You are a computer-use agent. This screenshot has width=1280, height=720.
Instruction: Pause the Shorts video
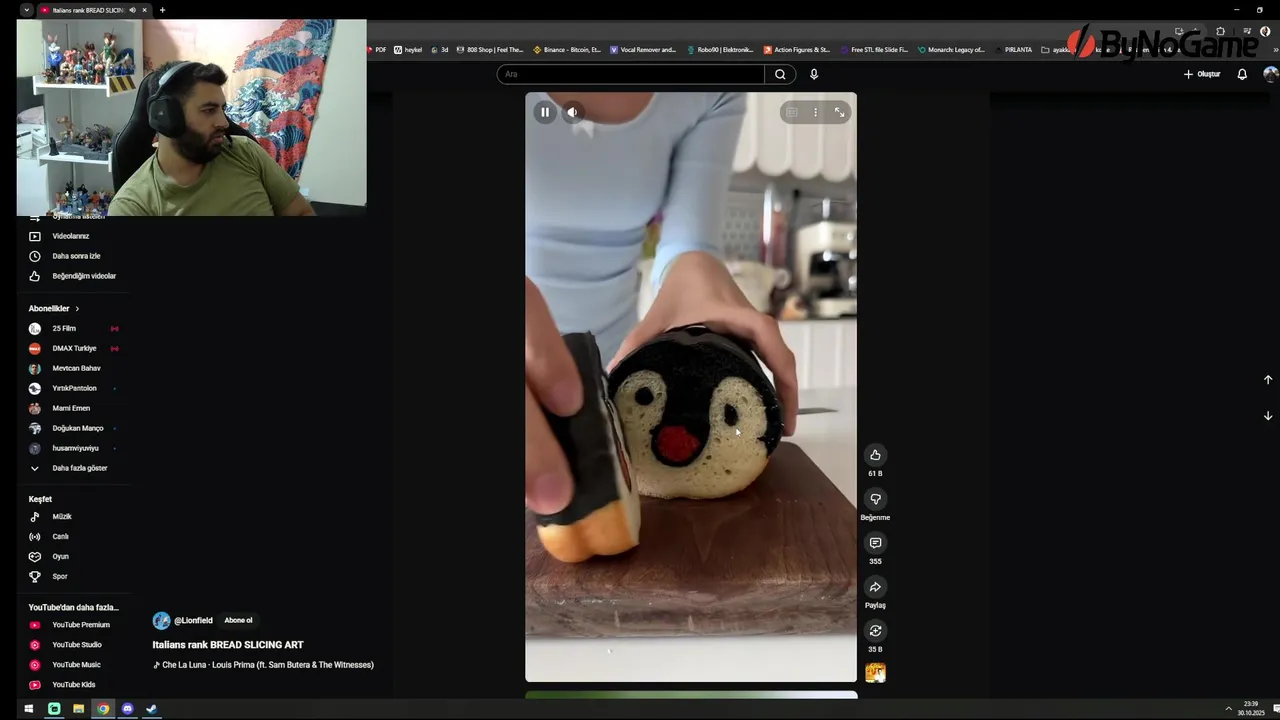(544, 112)
